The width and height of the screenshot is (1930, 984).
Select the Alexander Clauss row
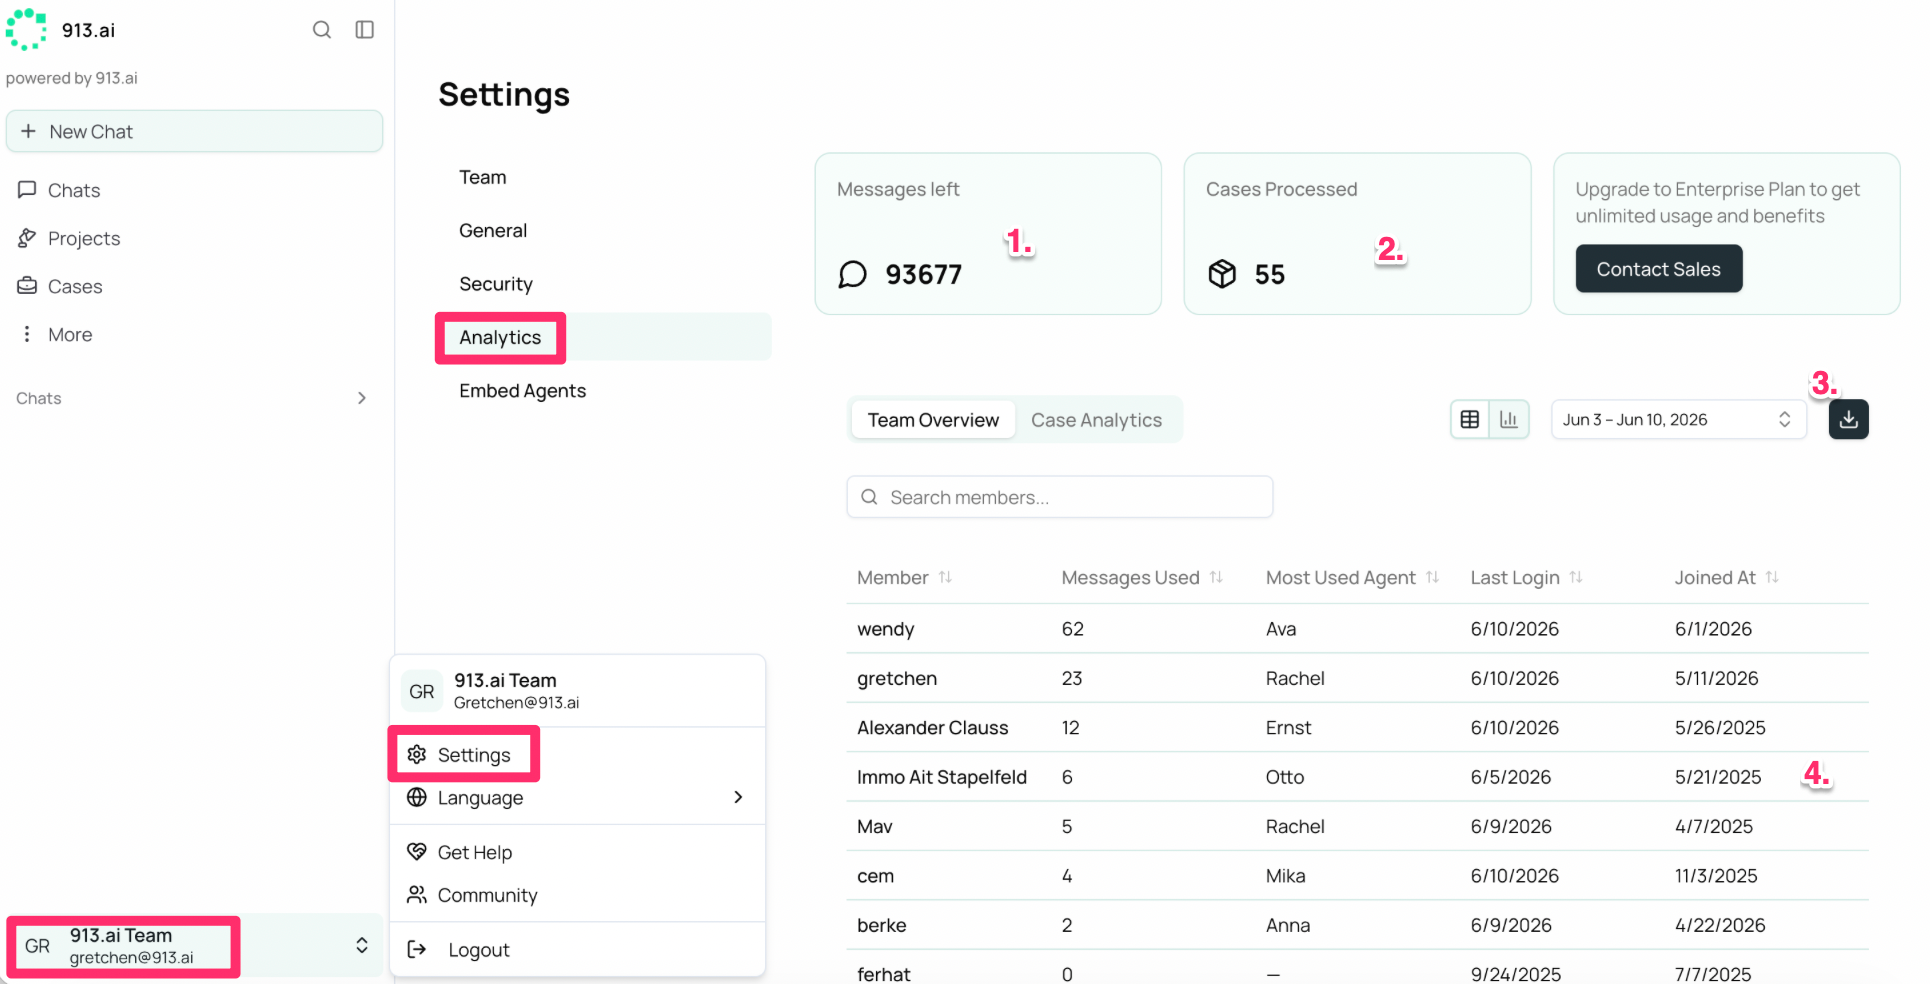tap(1357, 728)
